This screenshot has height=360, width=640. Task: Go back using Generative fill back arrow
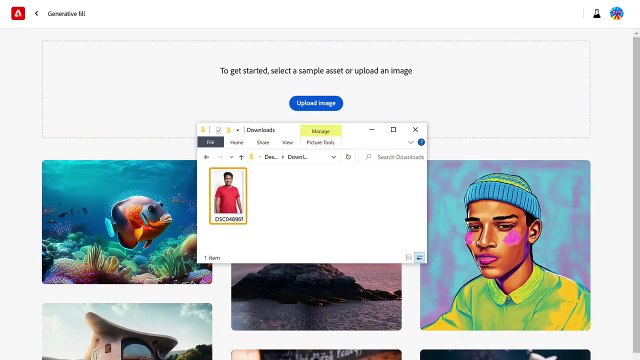[37, 13]
